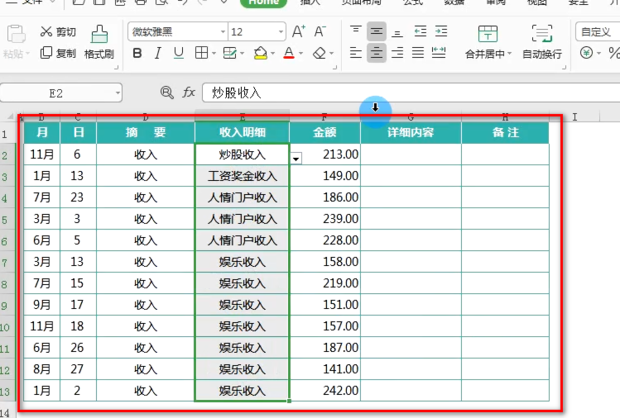The width and height of the screenshot is (620, 418).
Task: Select the 9月 month cell
Action: [x=42, y=305]
